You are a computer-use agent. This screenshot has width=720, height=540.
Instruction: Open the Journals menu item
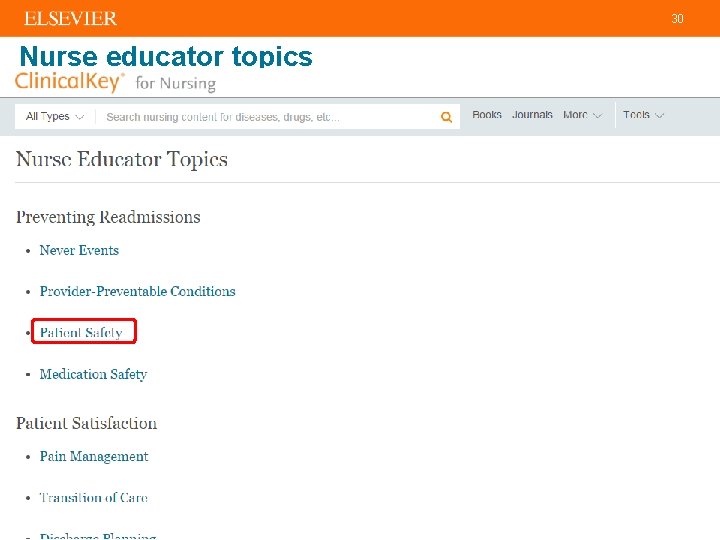532,115
